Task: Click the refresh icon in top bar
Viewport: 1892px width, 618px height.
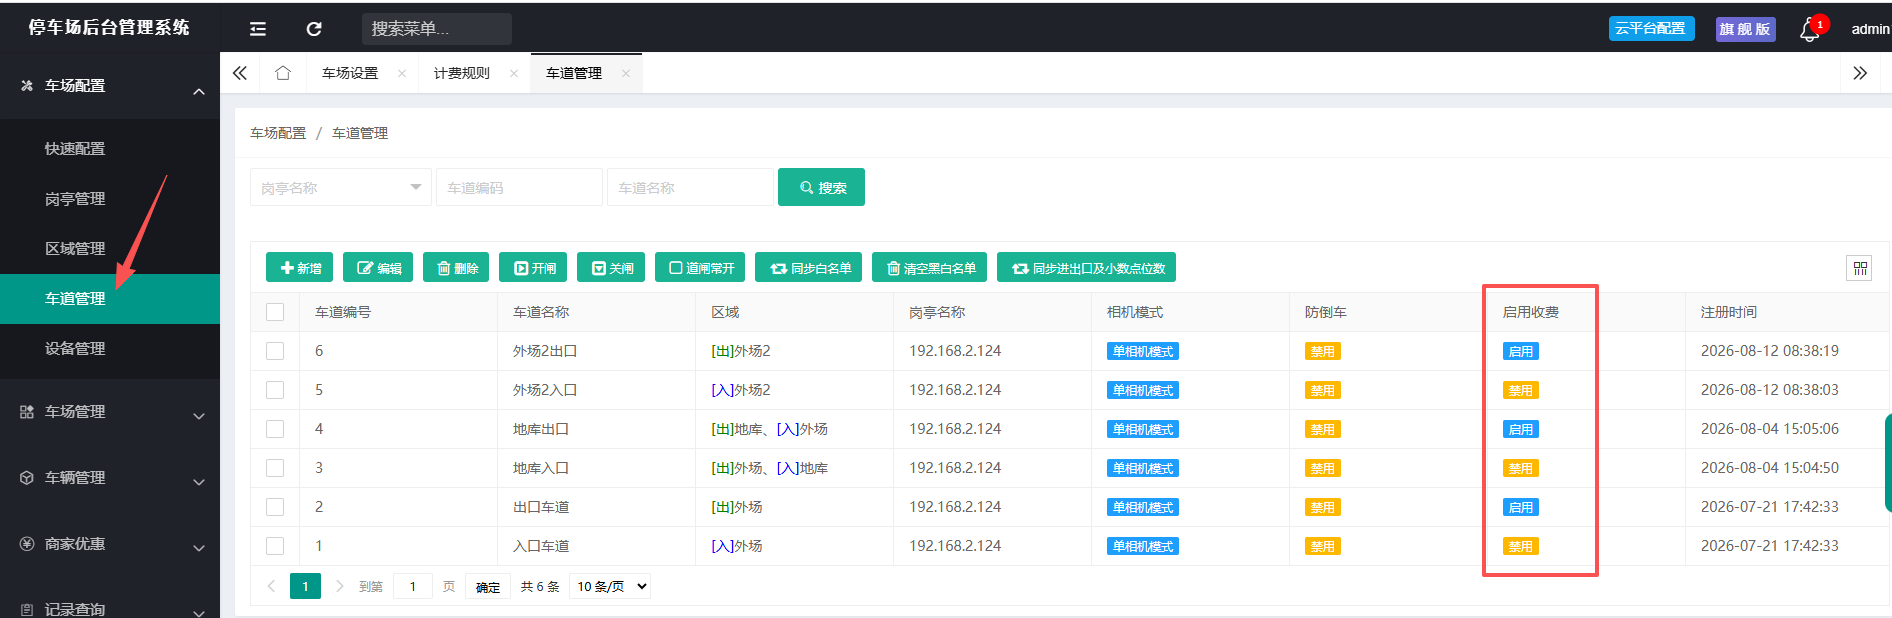Action: [x=314, y=29]
